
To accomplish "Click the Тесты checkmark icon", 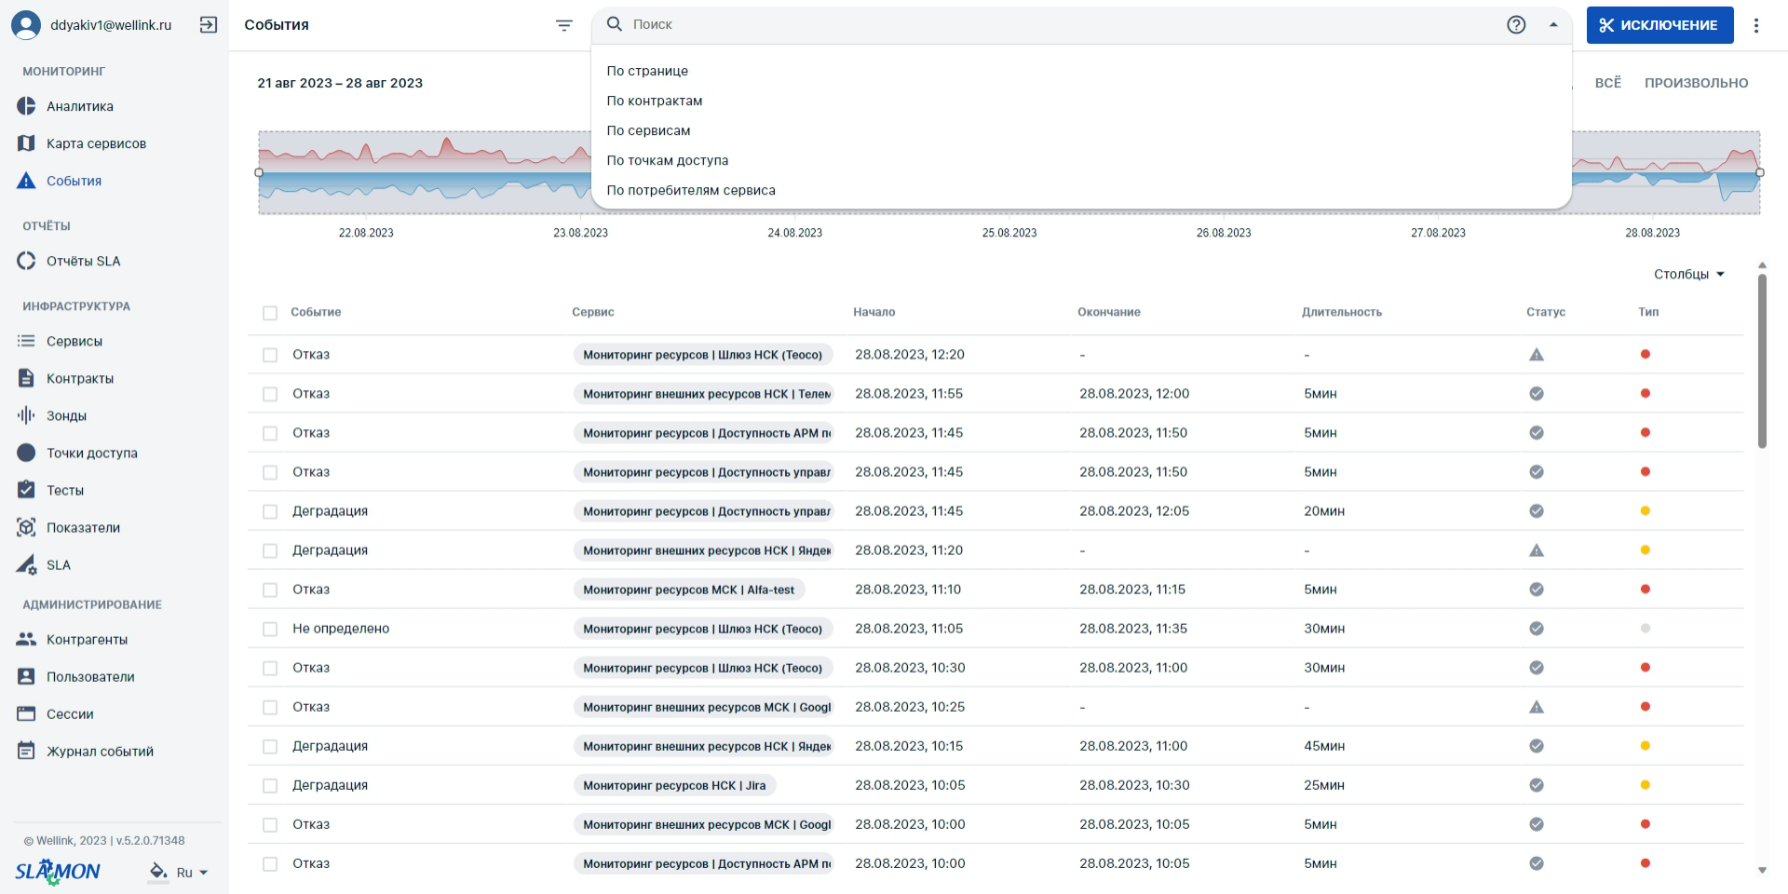I will [x=26, y=490].
